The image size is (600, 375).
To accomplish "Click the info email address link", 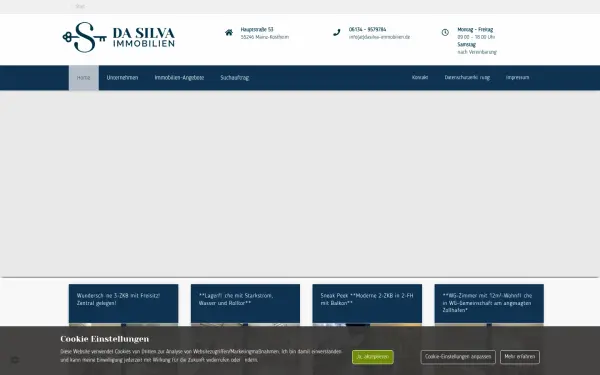I will coord(379,37).
